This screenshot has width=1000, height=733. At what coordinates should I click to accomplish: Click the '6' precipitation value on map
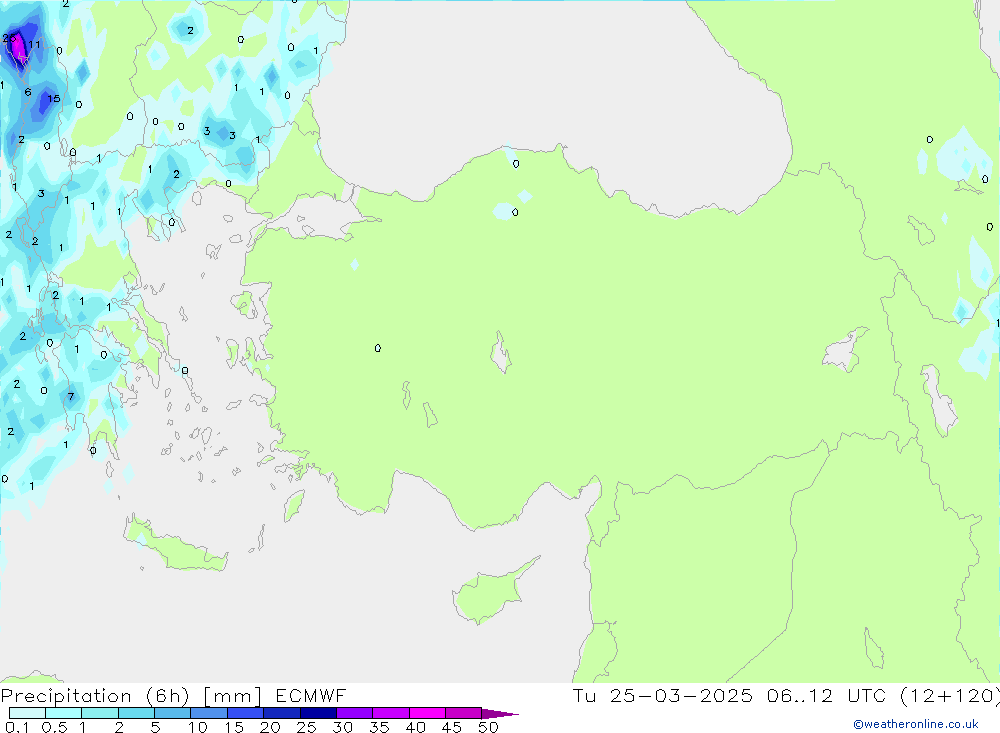click(27, 92)
